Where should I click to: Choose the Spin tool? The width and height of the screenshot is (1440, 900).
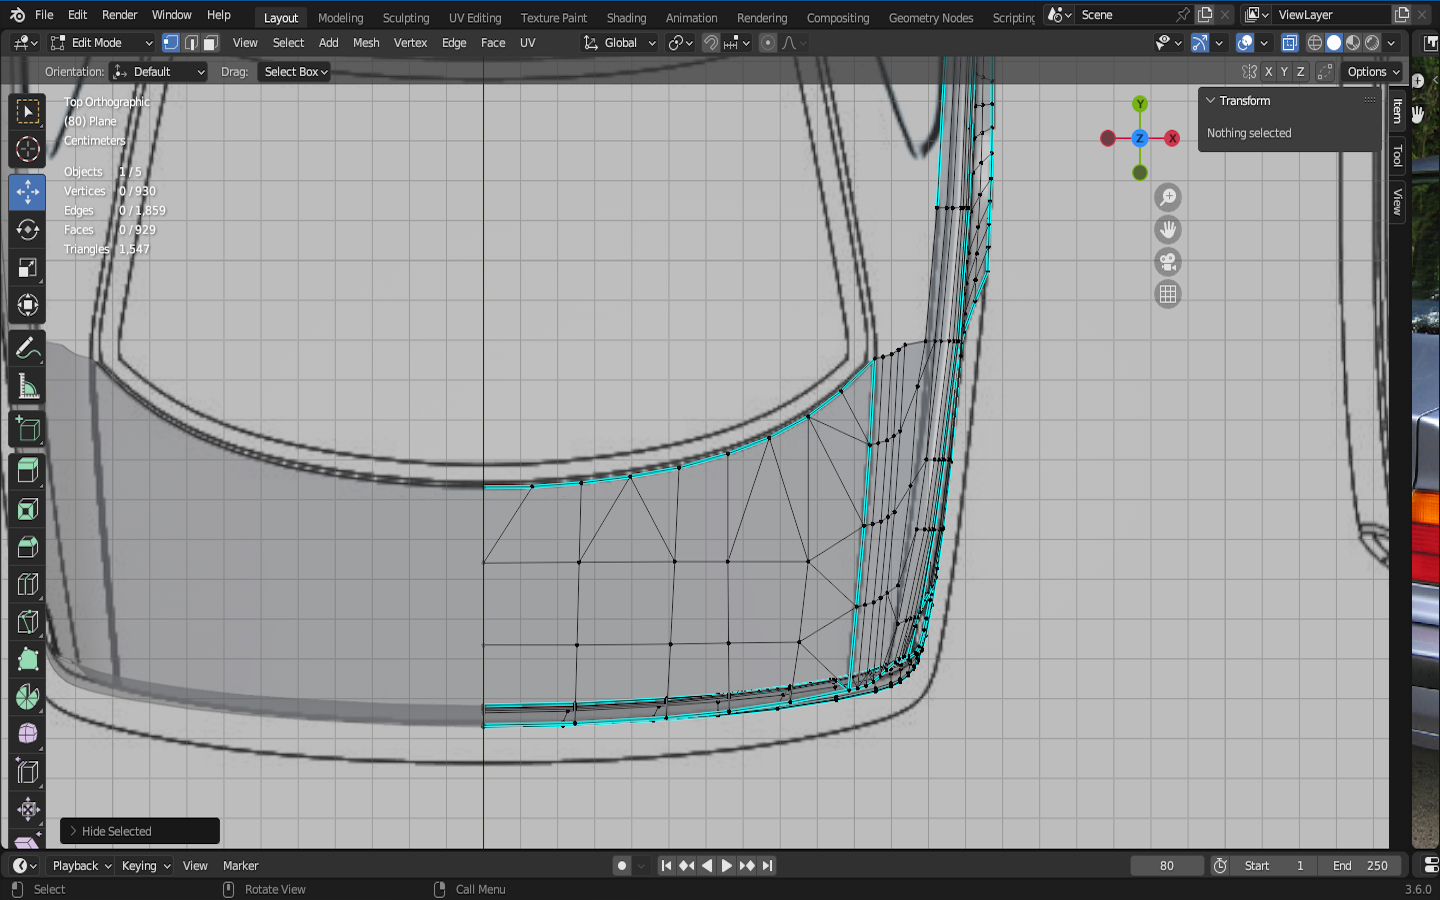click(28, 697)
